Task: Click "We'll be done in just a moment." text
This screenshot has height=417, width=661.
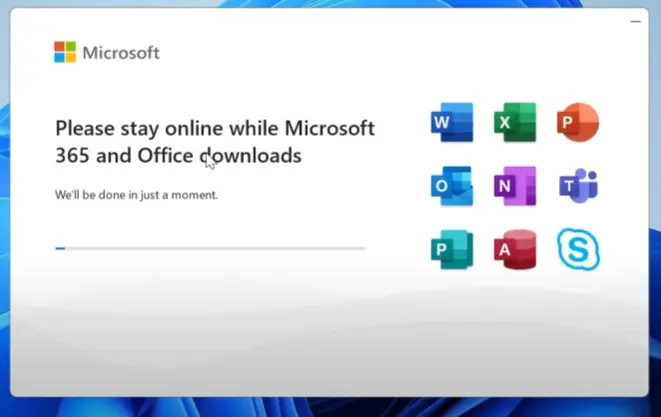Action: click(137, 195)
